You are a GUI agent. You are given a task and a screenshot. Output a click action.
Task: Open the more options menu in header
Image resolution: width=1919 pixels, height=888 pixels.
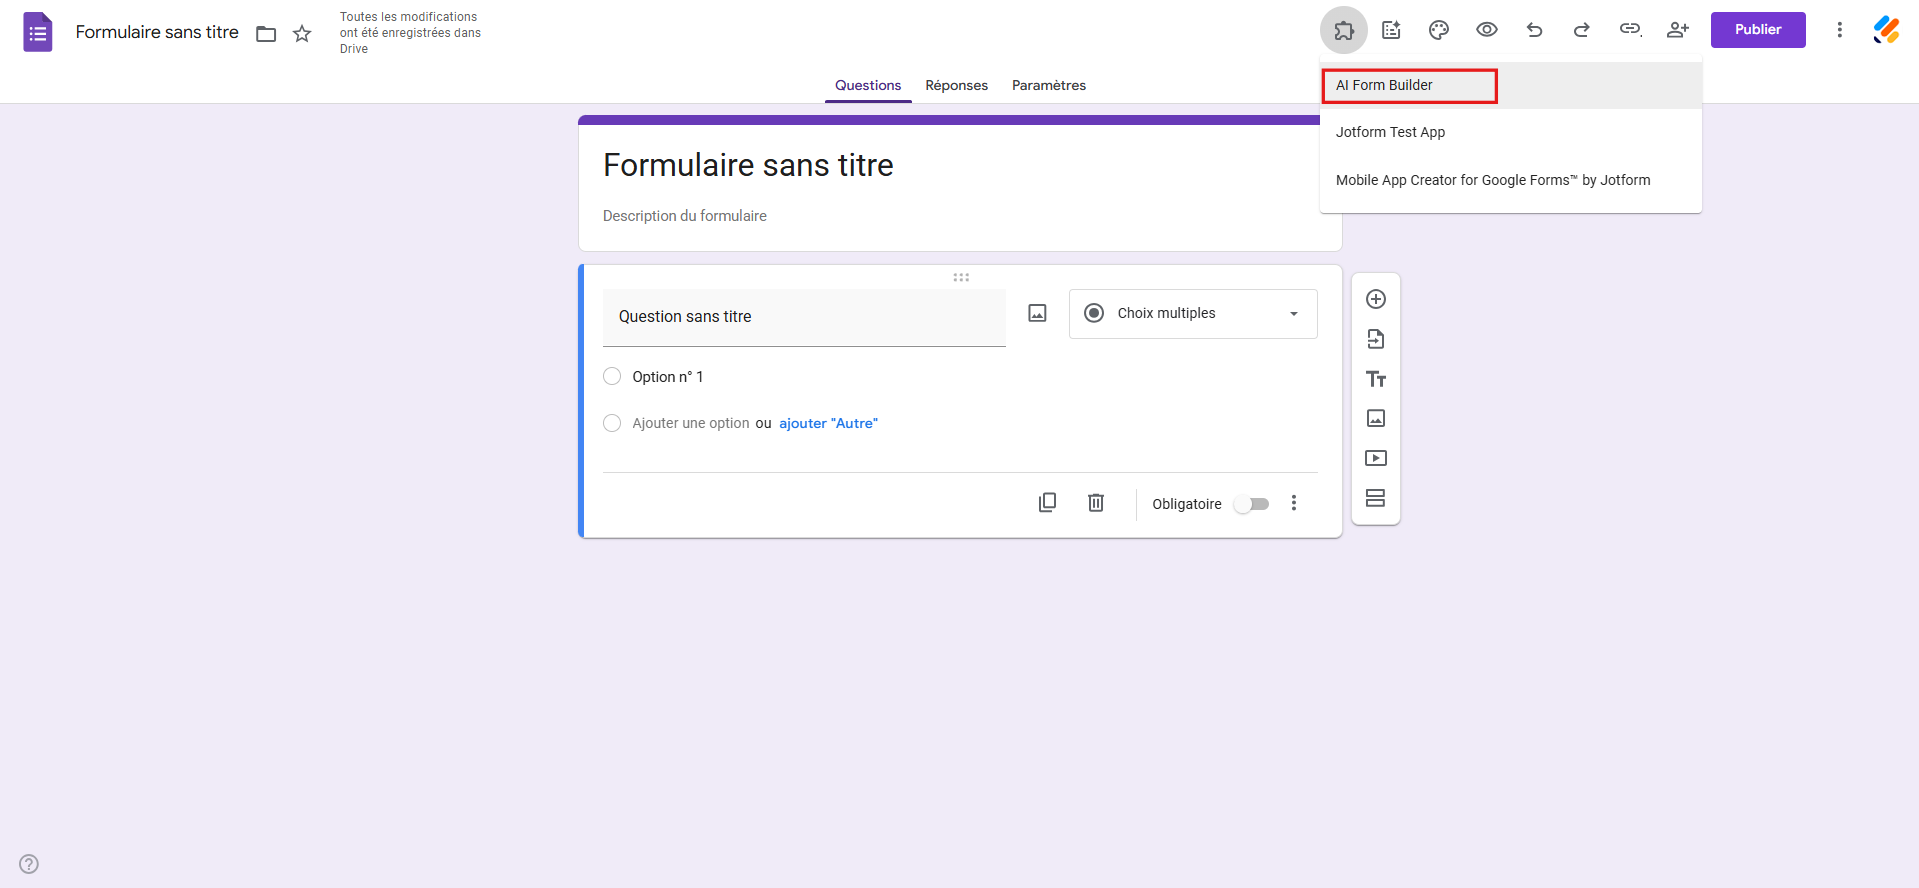[x=1839, y=30]
